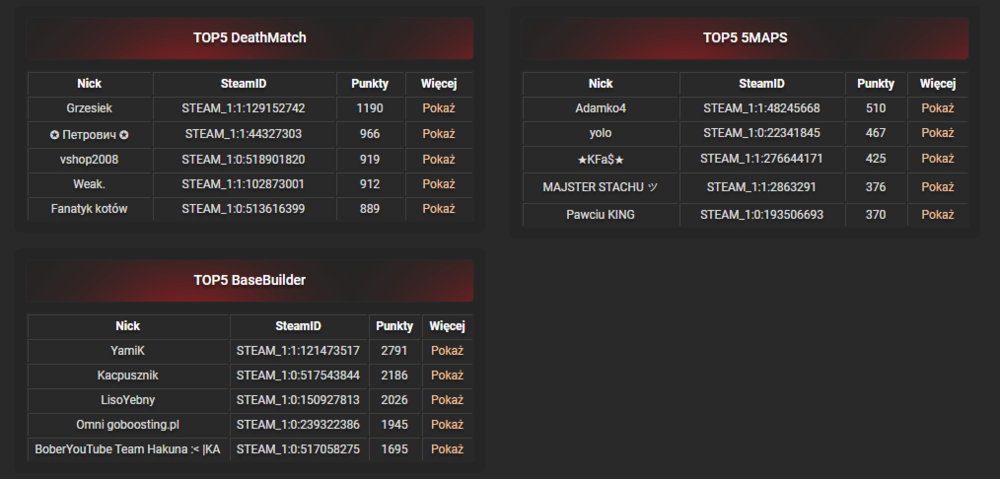Click the 2791 points value
1000x479 pixels.
(x=395, y=351)
